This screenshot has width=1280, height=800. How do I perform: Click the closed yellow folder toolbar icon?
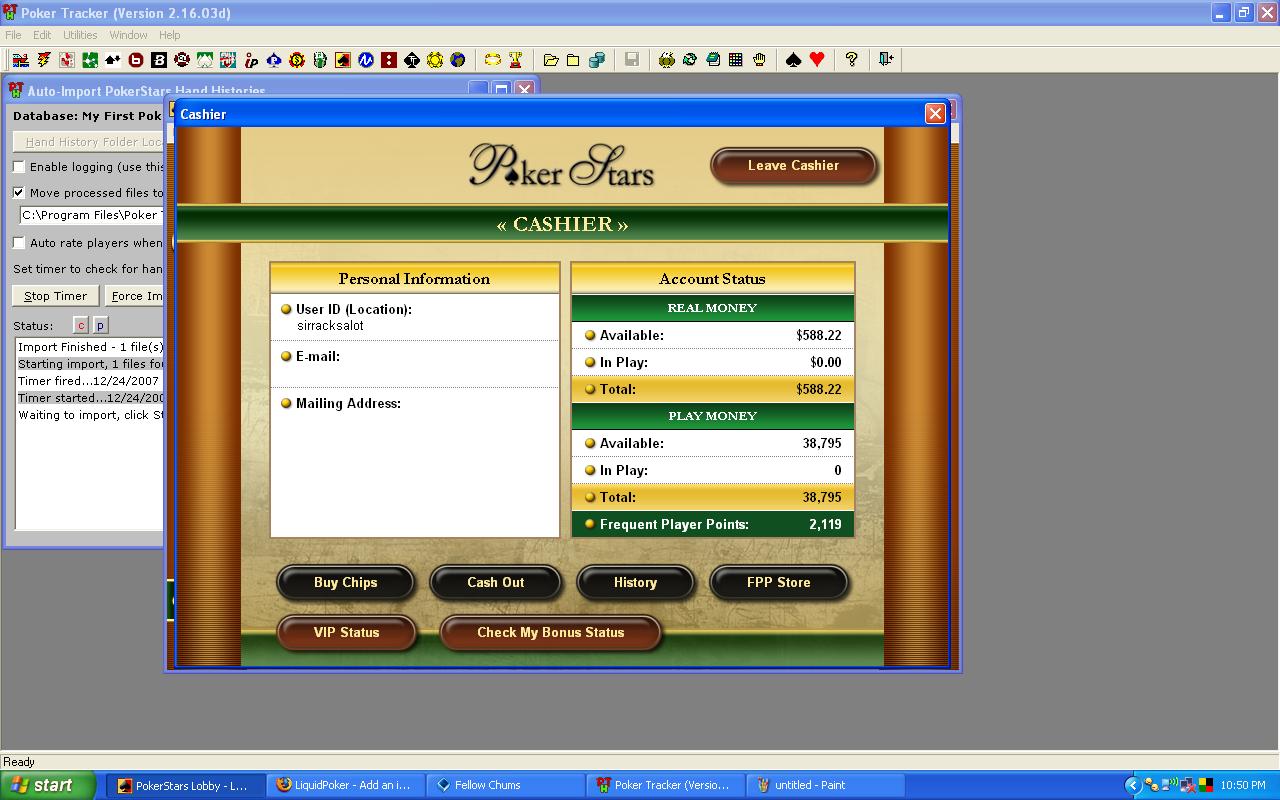[573, 60]
